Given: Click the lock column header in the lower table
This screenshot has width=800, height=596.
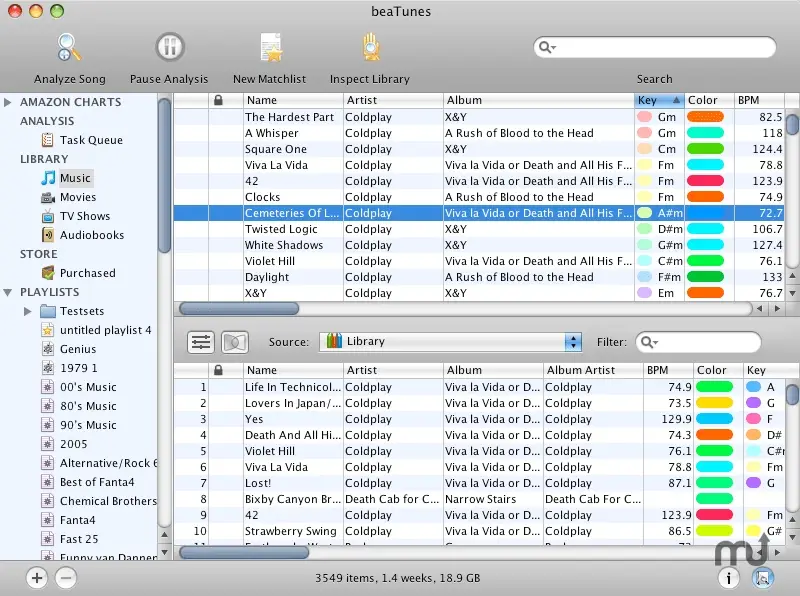Looking at the screenshot, I should pos(226,370).
